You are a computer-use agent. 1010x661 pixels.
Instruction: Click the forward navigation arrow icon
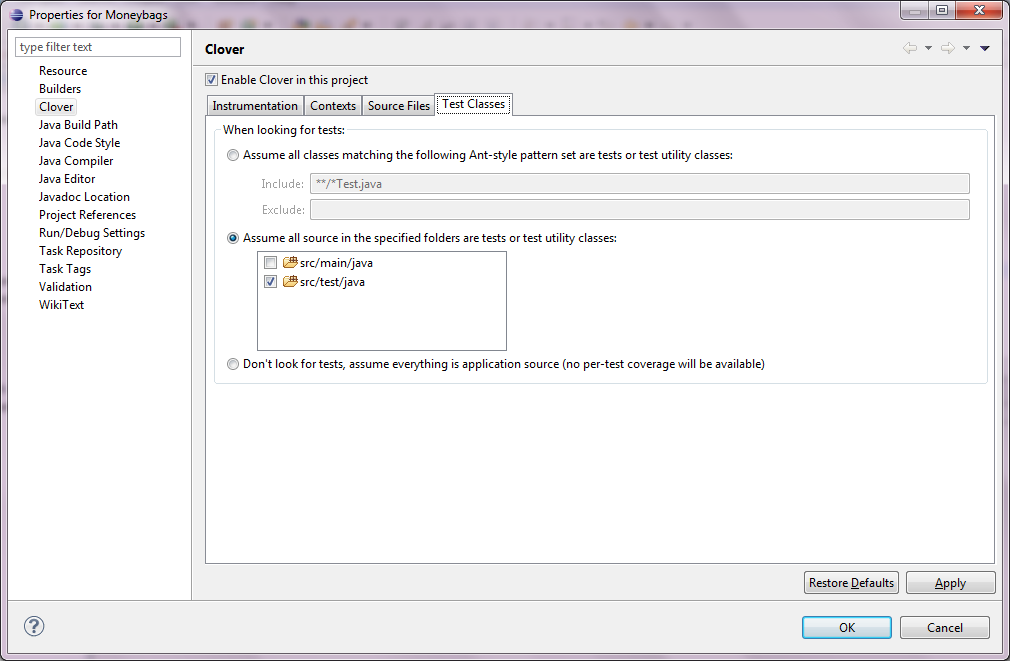947,48
